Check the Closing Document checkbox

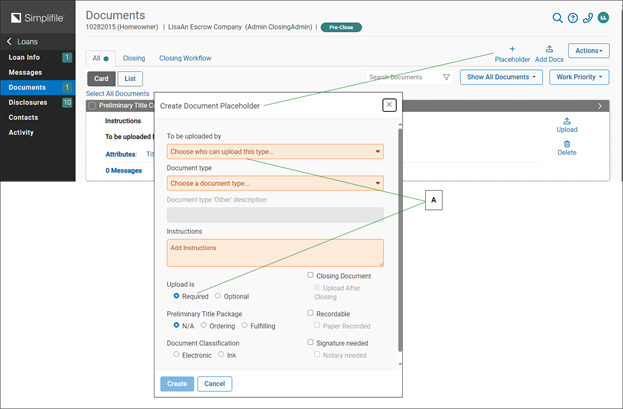pyautogui.click(x=310, y=275)
